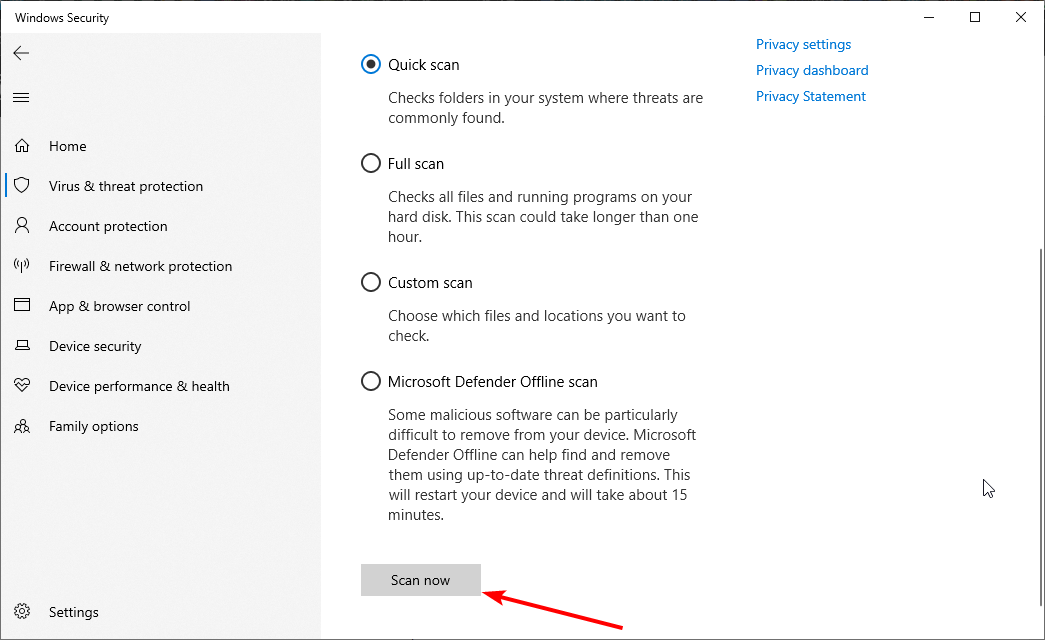The image size is (1045, 640).
Task: Open Settings in the sidebar
Action: click(x=160, y=612)
